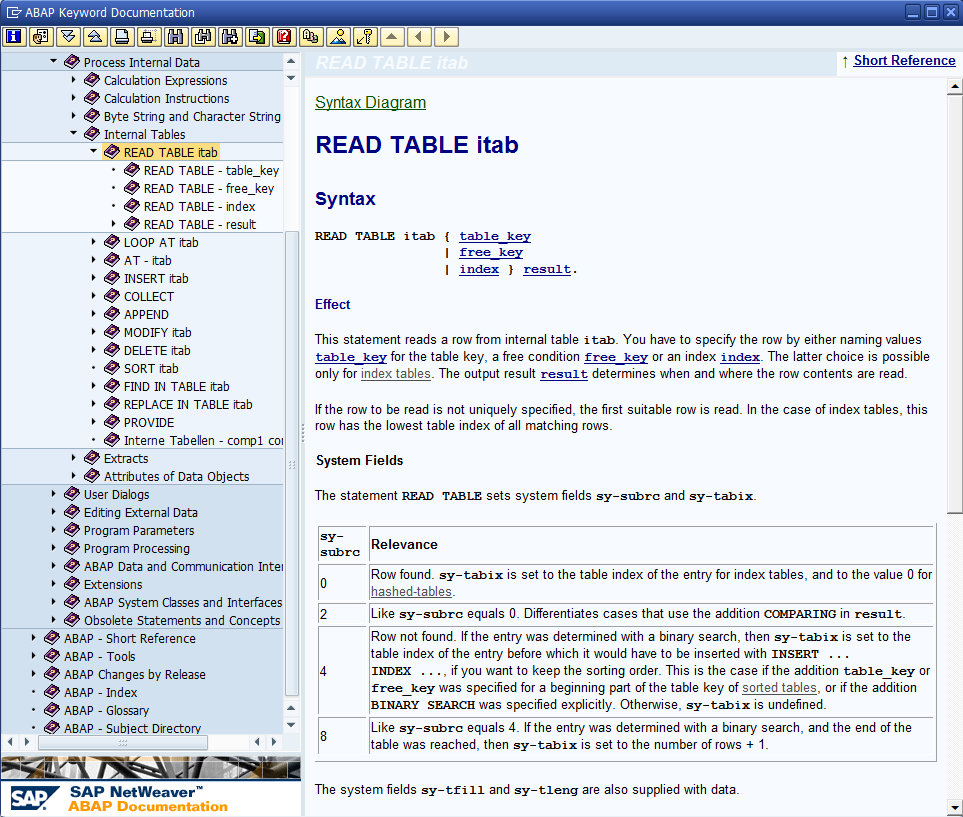Open the 'sorted tables' glossary link
Viewport: 963px width, 817px height.
[779, 687]
